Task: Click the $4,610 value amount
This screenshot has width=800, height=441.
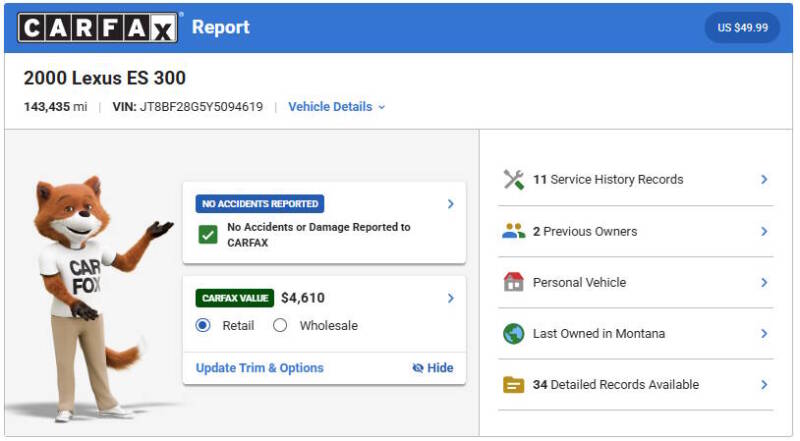Action: [x=303, y=298]
